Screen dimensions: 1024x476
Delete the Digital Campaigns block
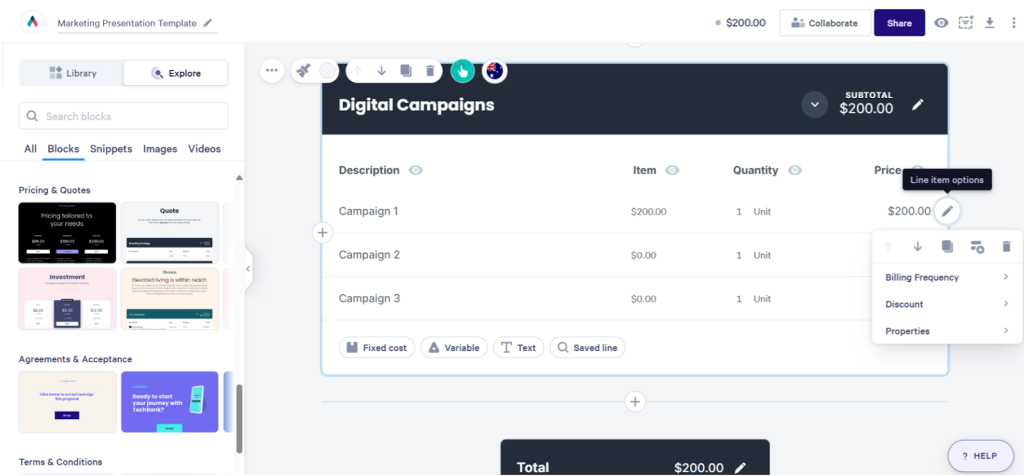(x=430, y=71)
